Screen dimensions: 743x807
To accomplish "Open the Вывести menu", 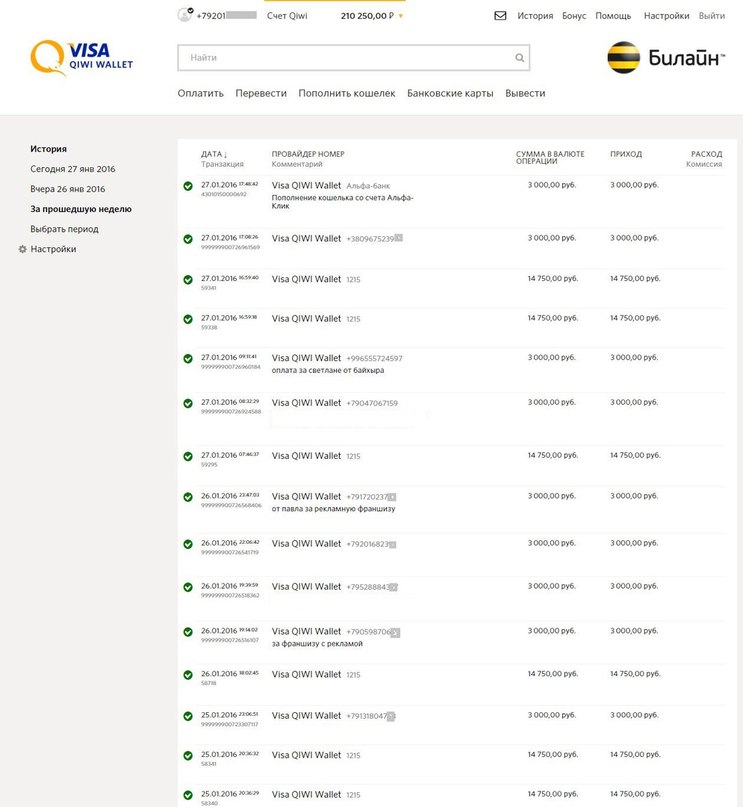I will [525, 93].
